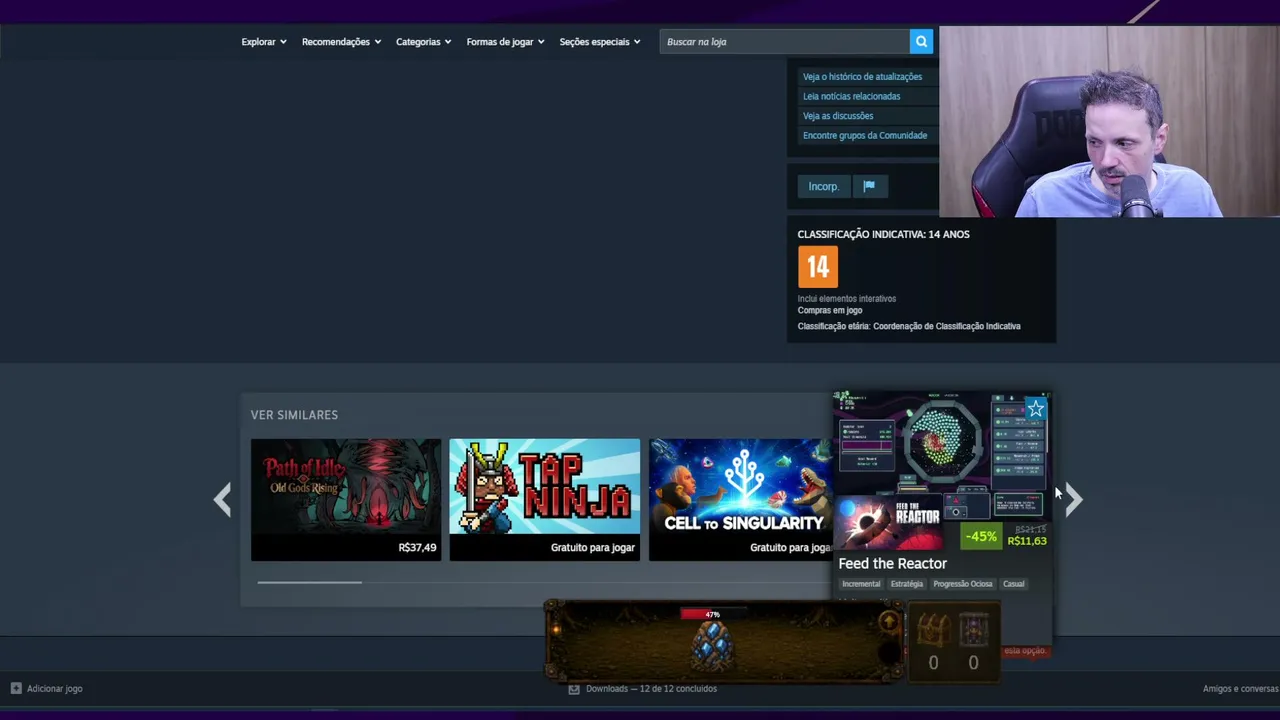The image size is (1280, 720).
Task: Click the Adicionar jogo label
Action: 55,689
